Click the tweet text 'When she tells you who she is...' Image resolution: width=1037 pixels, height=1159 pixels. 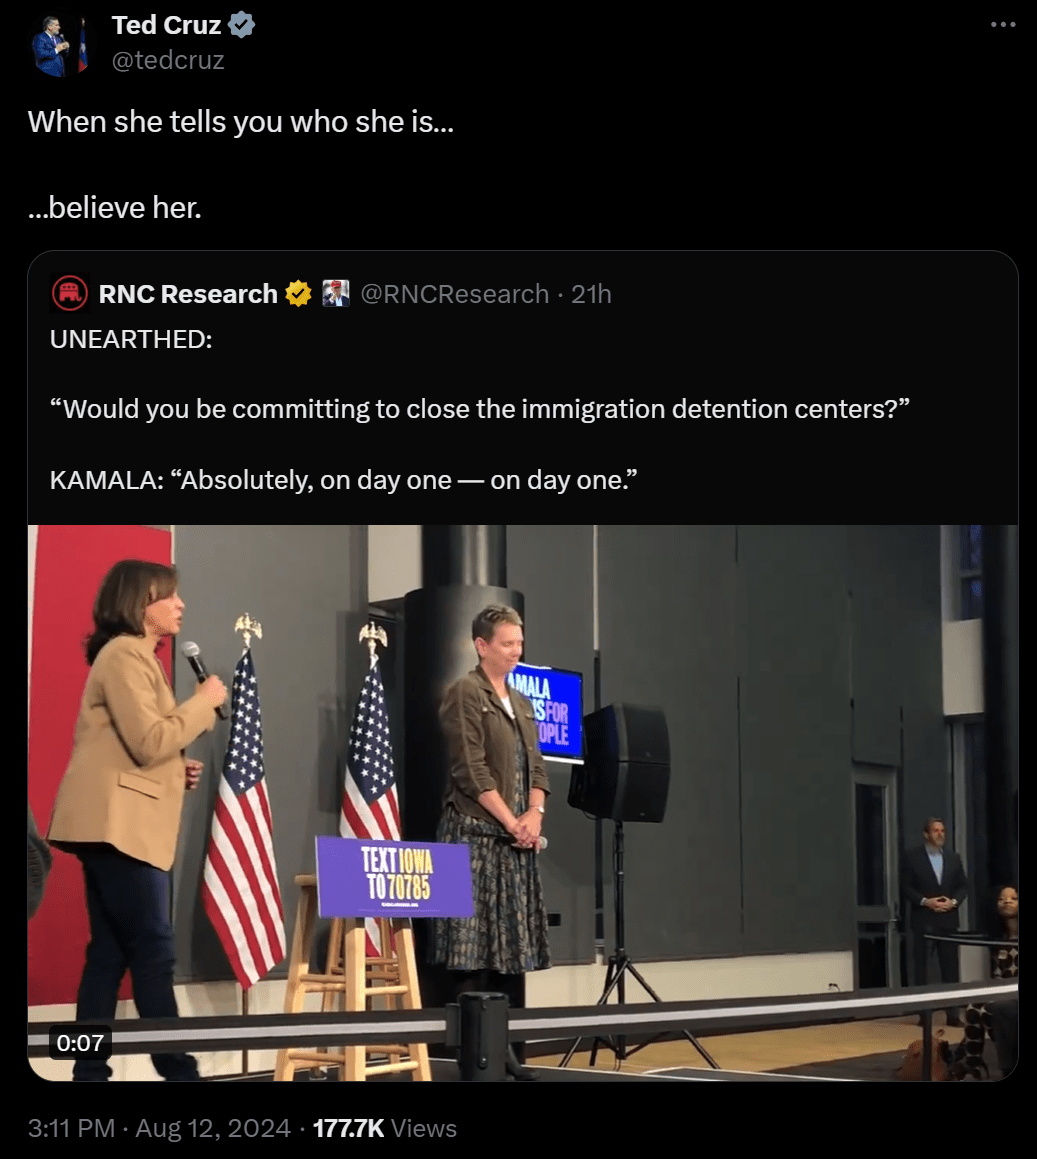tap(240, 122)
